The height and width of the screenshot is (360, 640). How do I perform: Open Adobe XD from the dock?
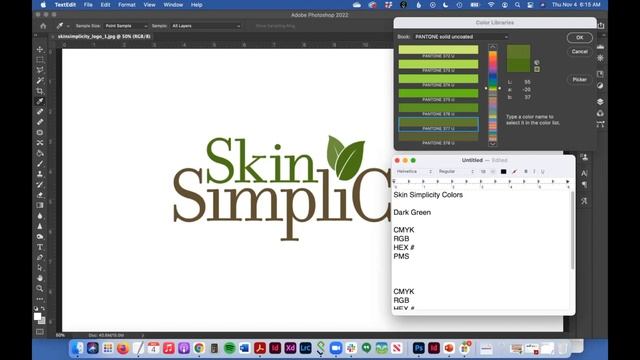click(290, 348)
